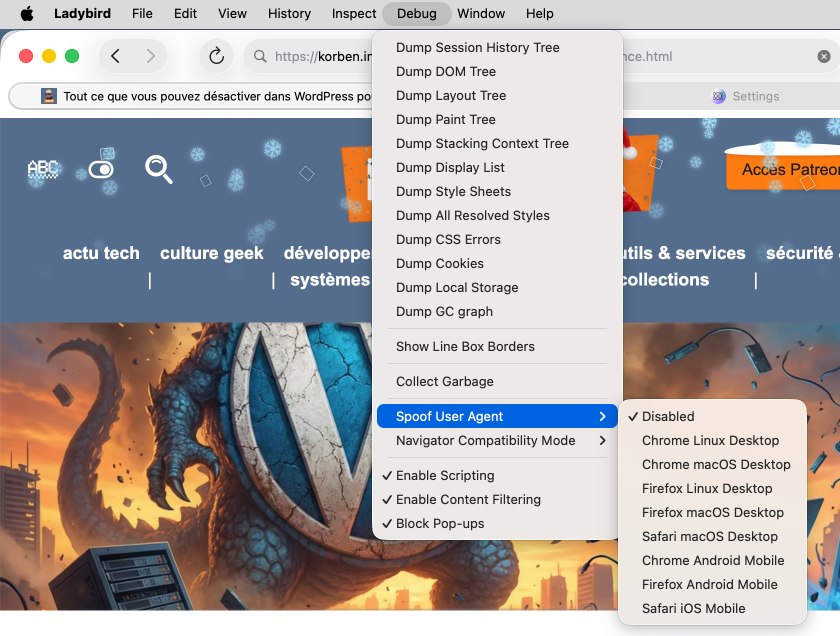
Task: Click the browser back arrow button
Action: pyautogui.click(x=116, y=56)
